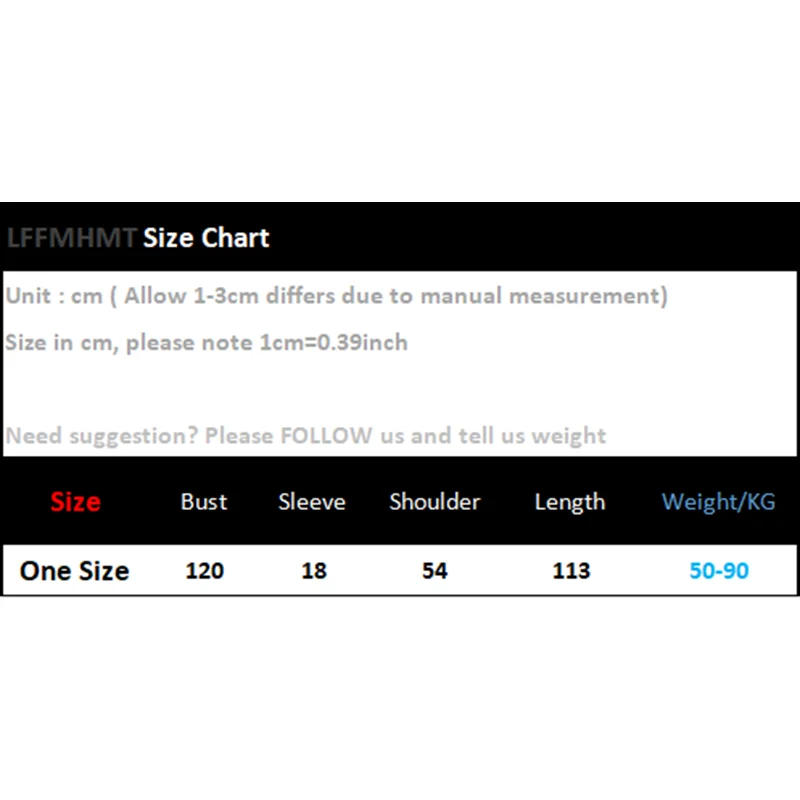The image size is (800, 800).
Task: Click the bust value 120
Action: (205, 571)
